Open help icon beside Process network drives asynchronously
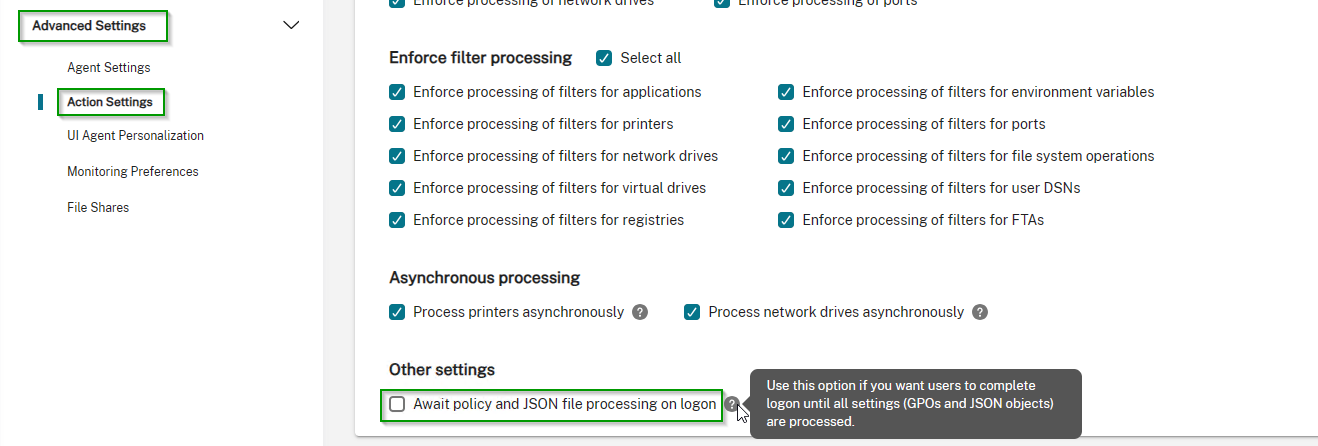Viewport: 1318px width, 446px height. 980,312
